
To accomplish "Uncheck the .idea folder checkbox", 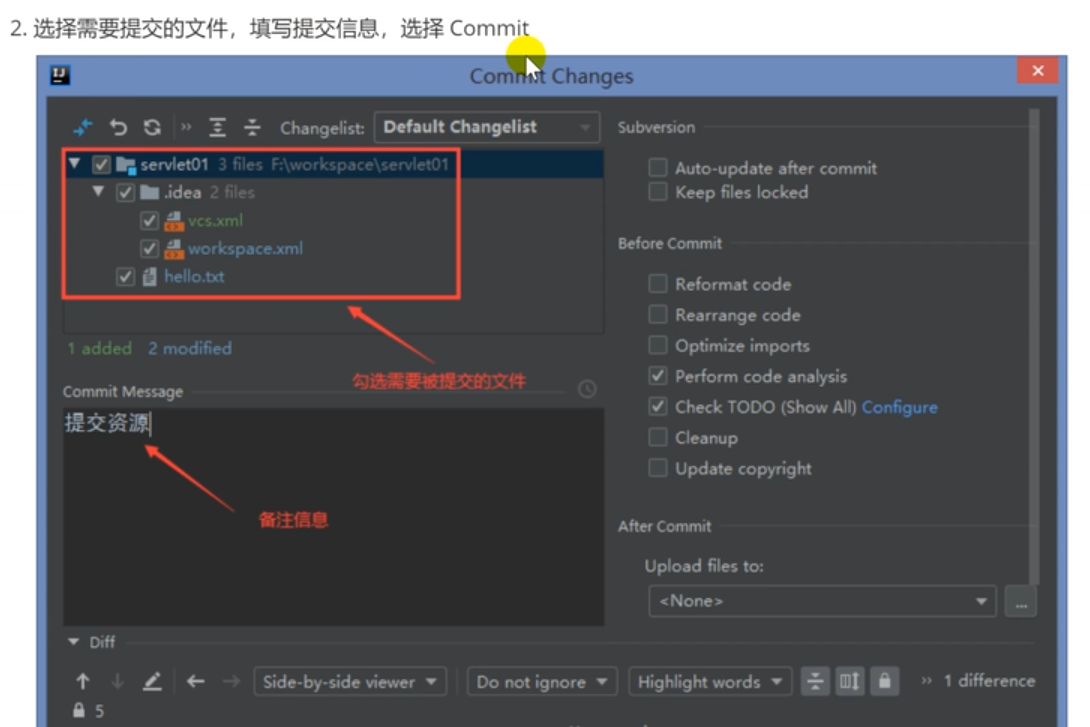I will (x=125, y=193).
